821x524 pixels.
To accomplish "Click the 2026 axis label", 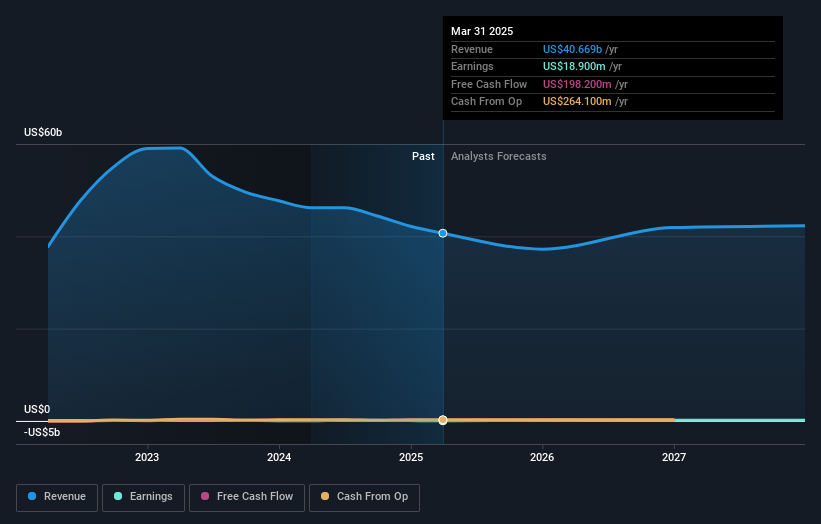I will pos(542,457).
